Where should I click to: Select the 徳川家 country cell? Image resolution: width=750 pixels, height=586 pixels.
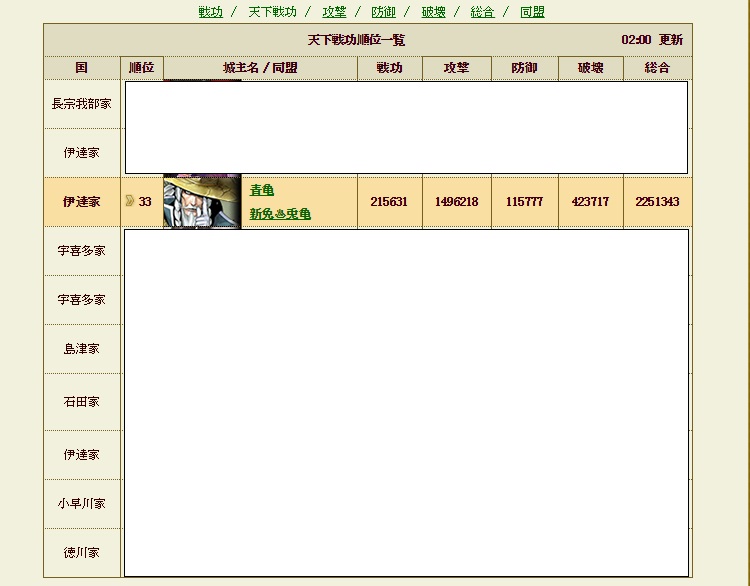[82, 553]
